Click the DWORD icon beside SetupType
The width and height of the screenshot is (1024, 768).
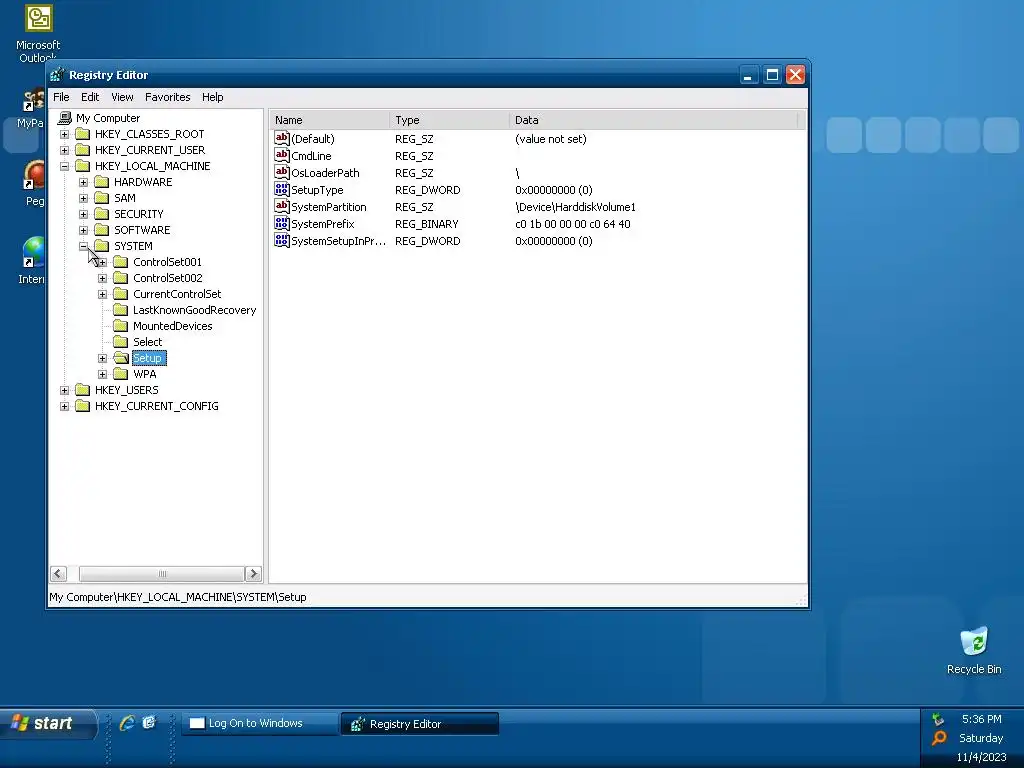[281, 189]
